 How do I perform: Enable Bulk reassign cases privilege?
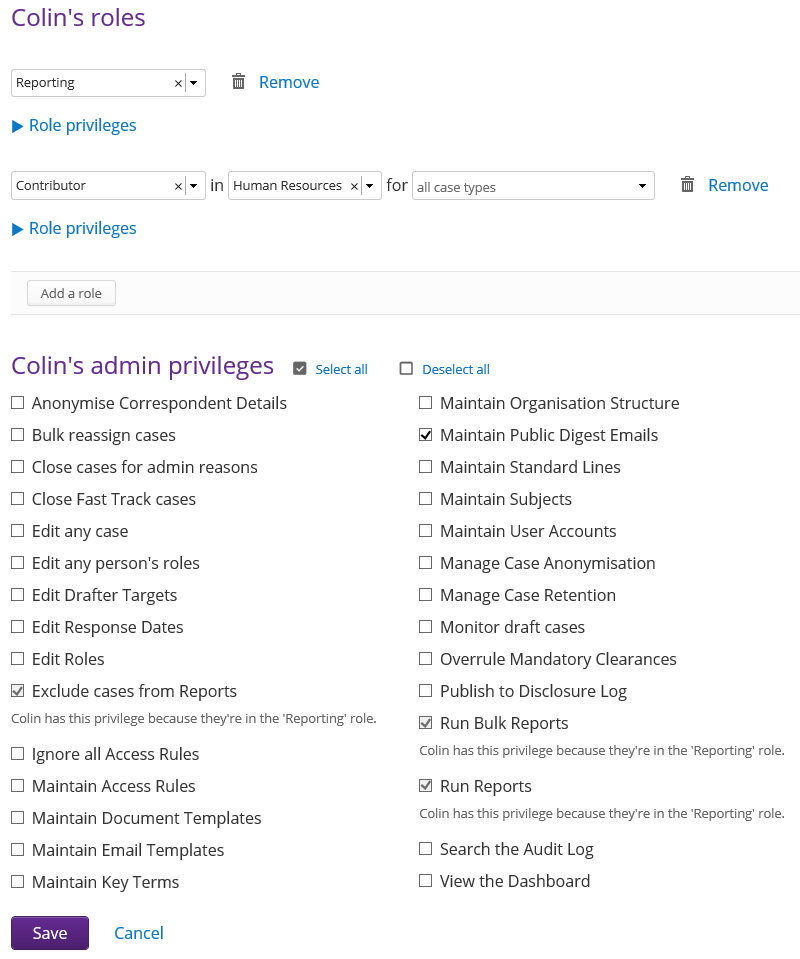18,435
